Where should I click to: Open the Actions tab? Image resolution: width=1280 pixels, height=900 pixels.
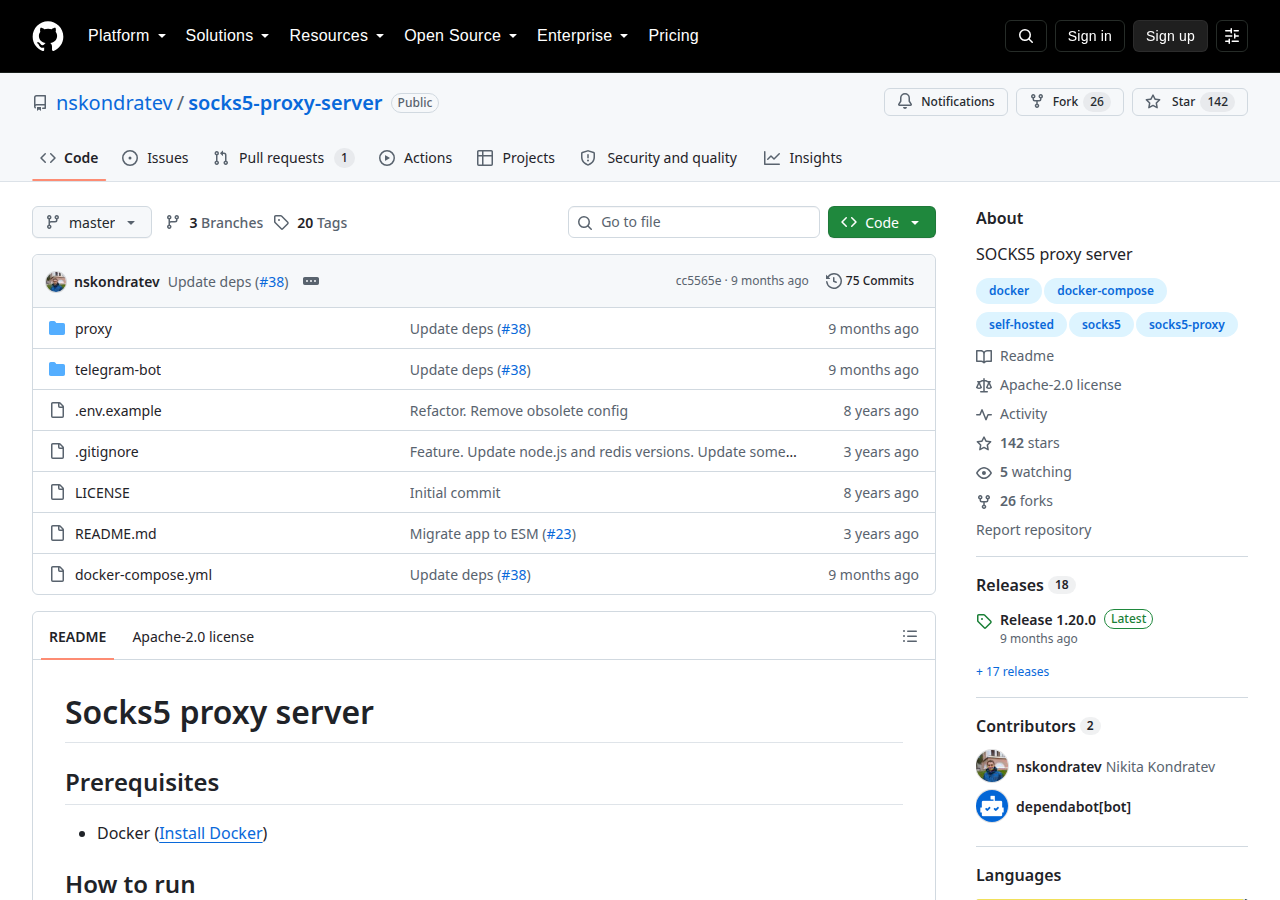[x=415, y=158]
